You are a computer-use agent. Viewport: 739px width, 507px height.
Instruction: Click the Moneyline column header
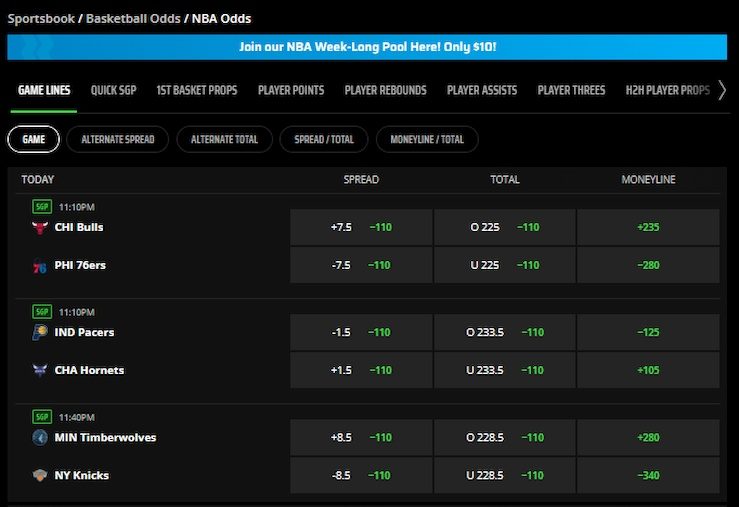[x=649, y=180]
